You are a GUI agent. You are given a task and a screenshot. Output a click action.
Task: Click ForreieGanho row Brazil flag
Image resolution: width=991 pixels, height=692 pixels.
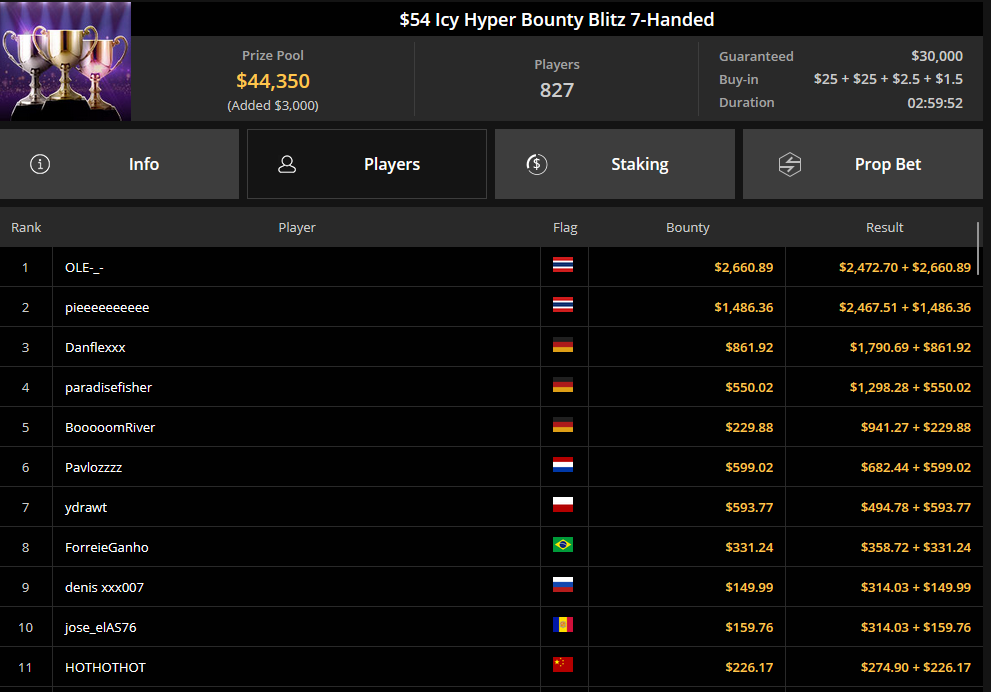[562, 545]
